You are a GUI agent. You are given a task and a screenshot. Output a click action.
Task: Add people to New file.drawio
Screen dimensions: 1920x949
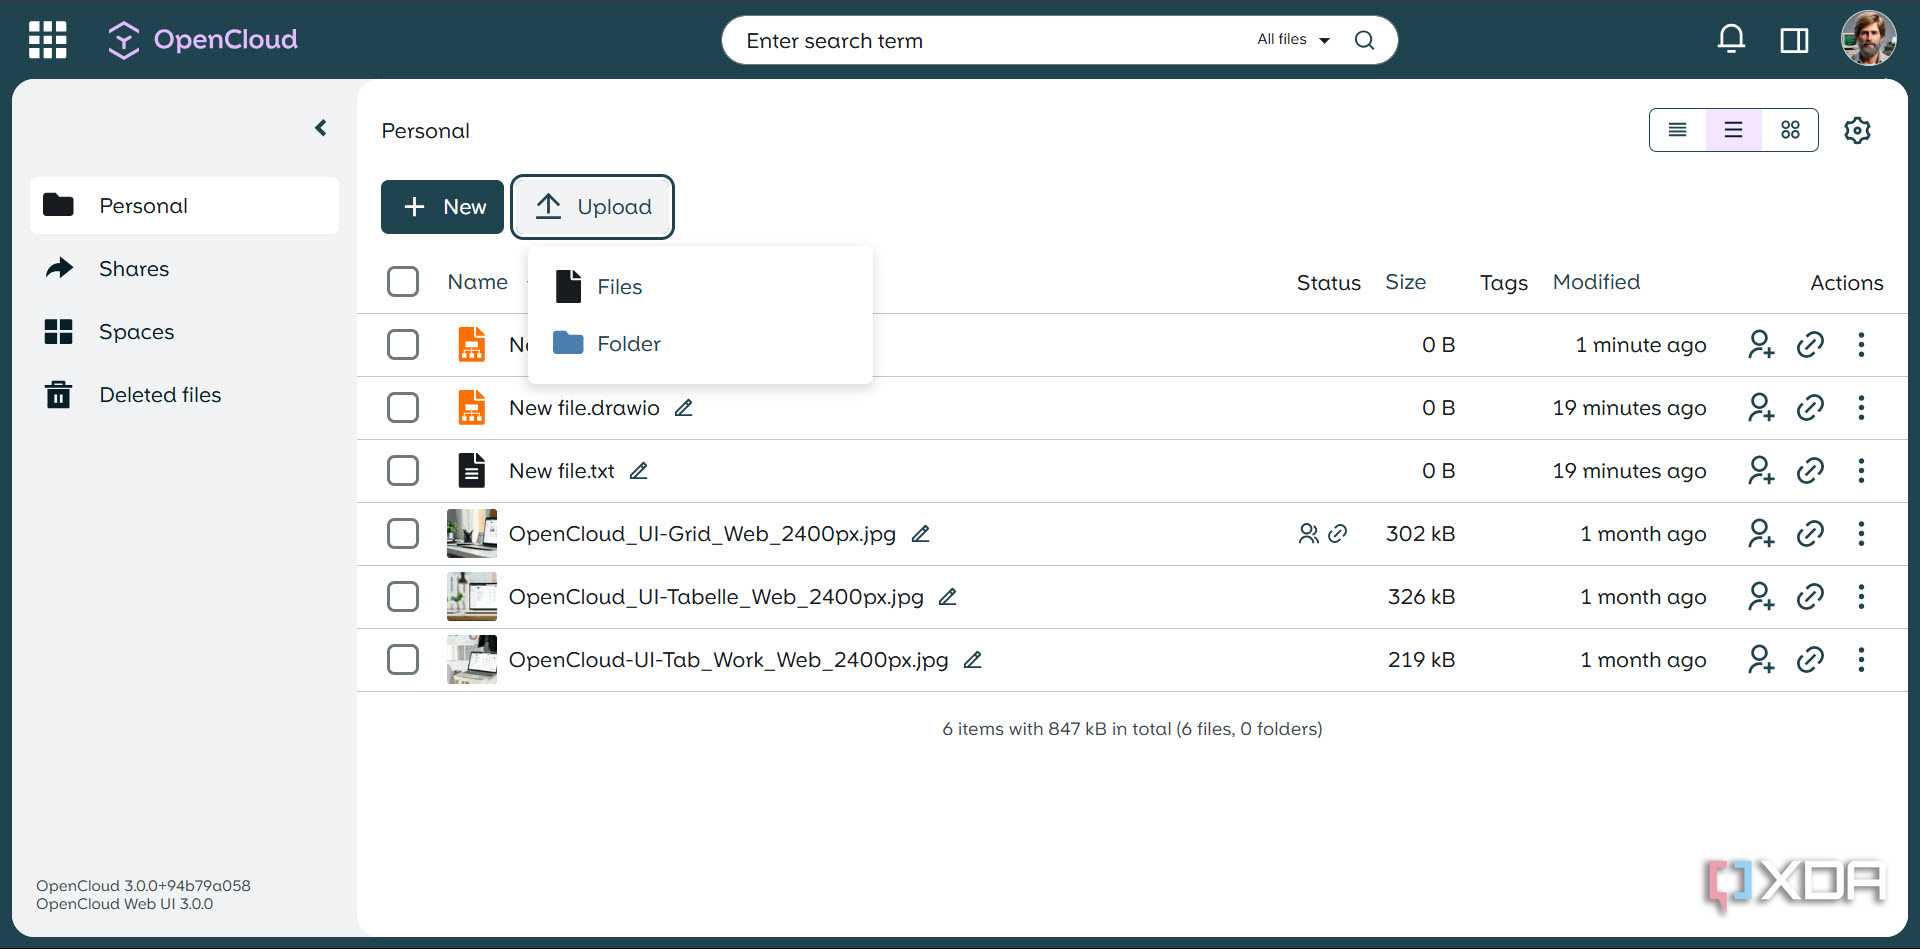tap(1761, 408)
